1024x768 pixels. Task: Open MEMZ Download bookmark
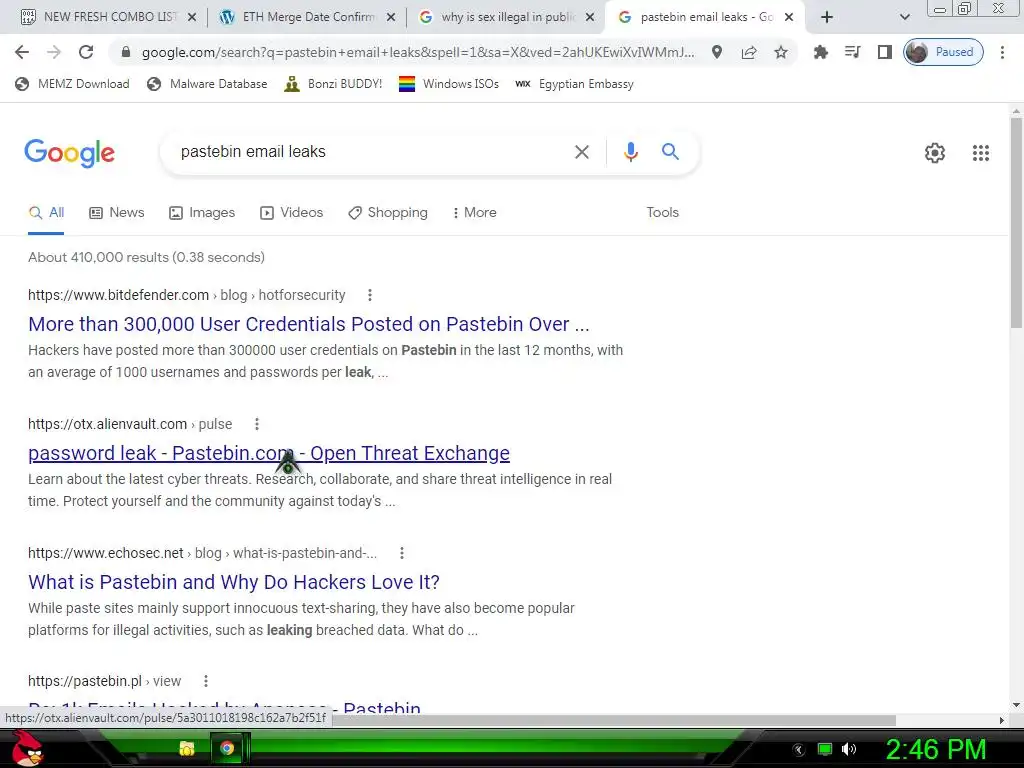(x=72, y=84)
